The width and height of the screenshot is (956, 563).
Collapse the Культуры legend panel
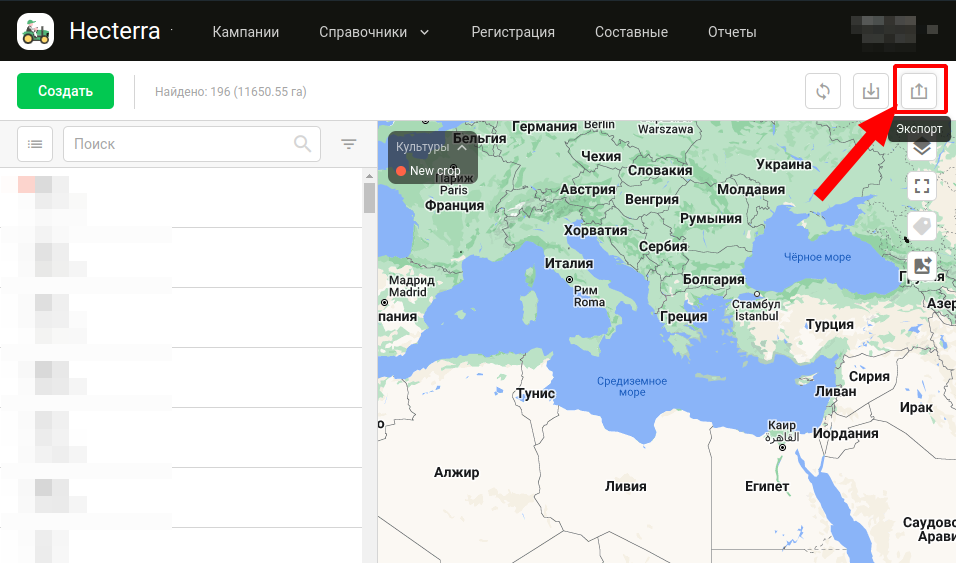click(x=462, y=147)
